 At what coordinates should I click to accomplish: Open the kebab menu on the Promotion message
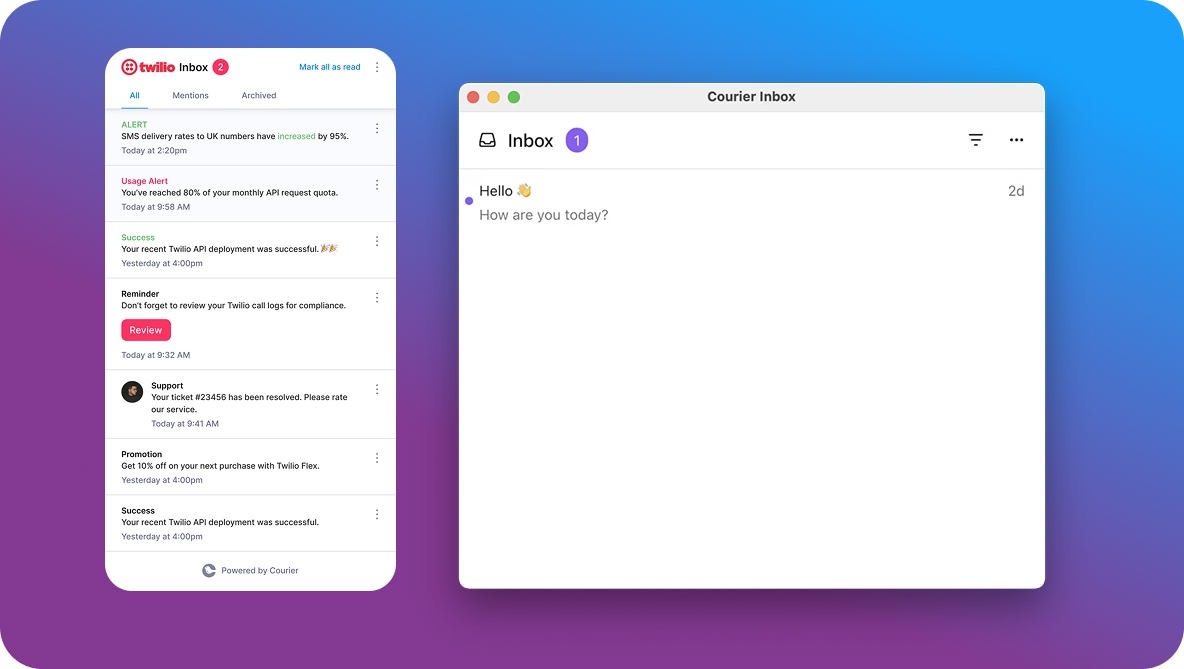click(377, 457)
